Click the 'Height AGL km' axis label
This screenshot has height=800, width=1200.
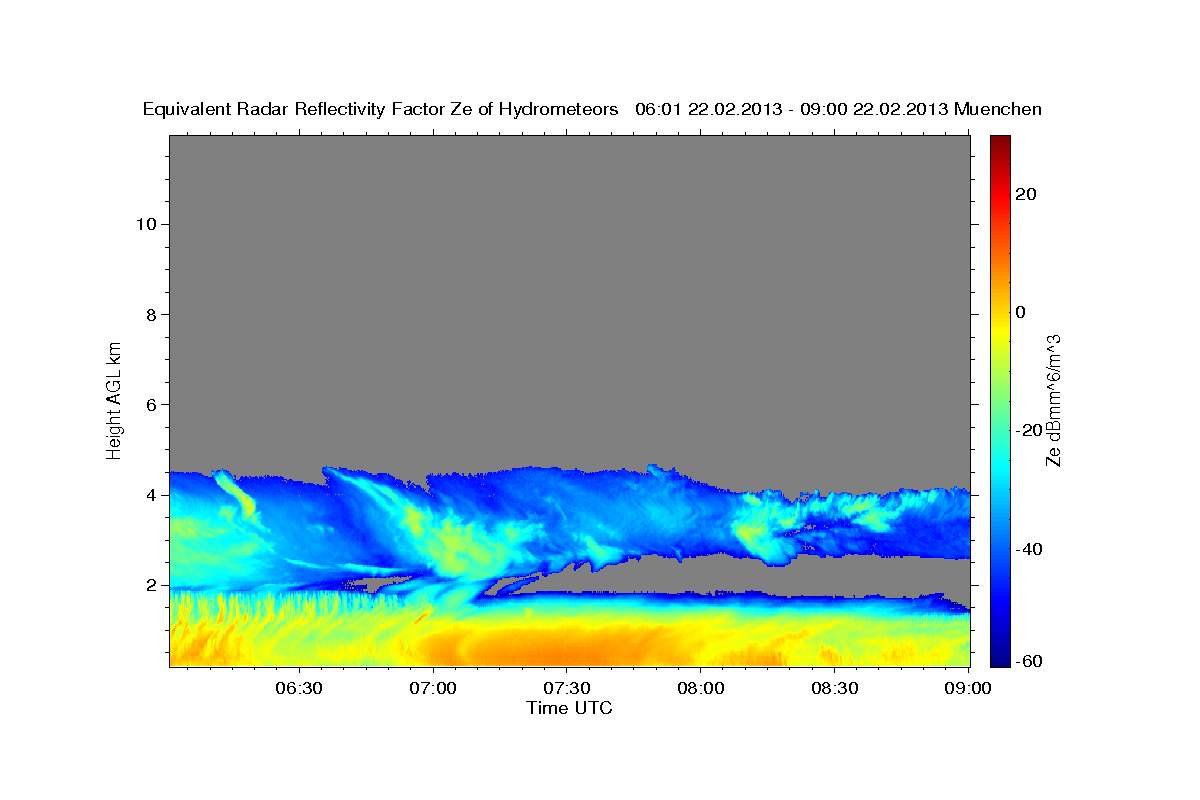(114, 400)
